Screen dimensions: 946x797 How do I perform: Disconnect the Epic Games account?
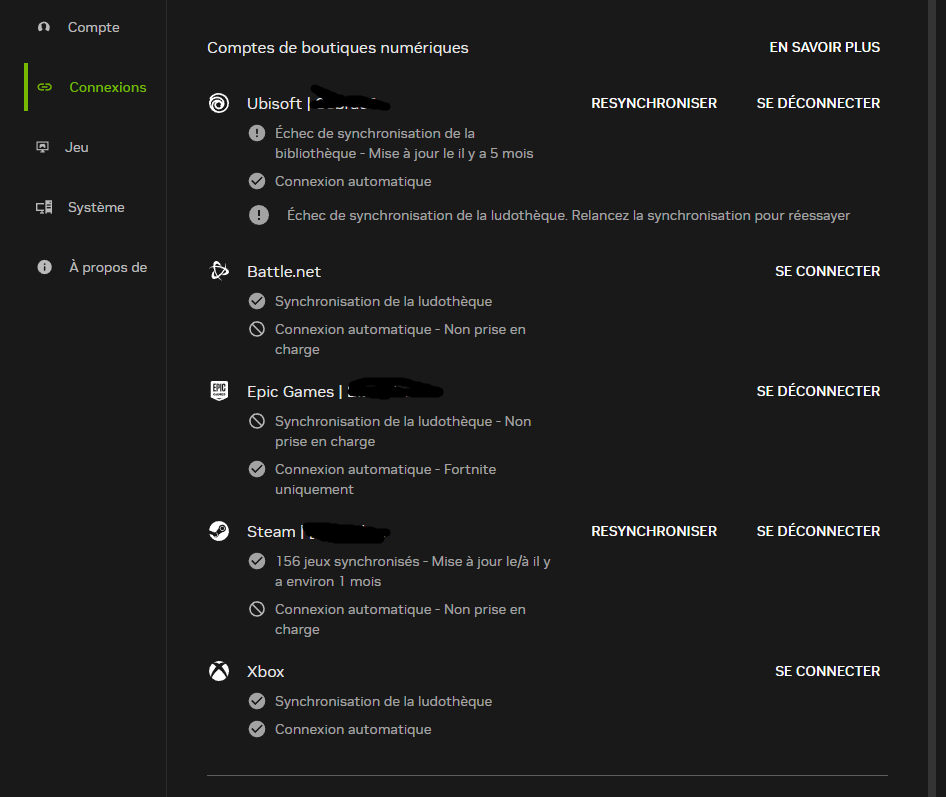pos(818,391)
